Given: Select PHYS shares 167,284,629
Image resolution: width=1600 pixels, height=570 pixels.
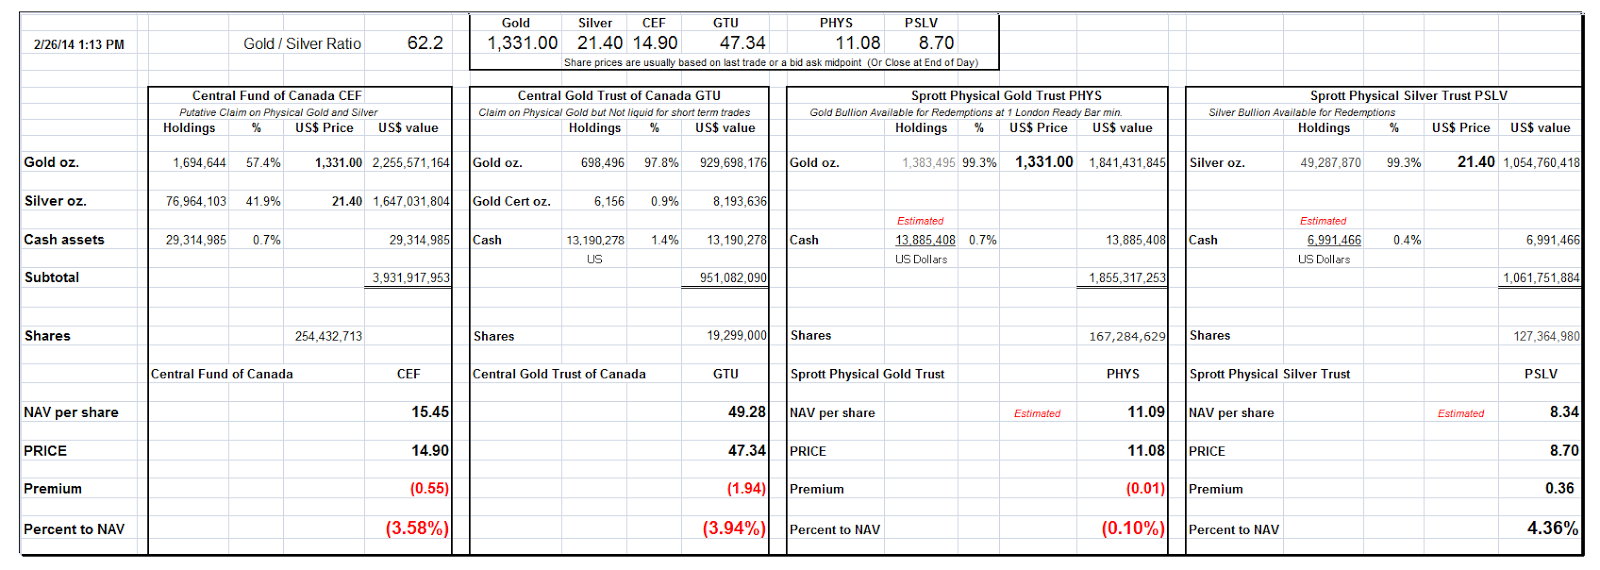Looking at the screenshot, I should coord(1127,337).
